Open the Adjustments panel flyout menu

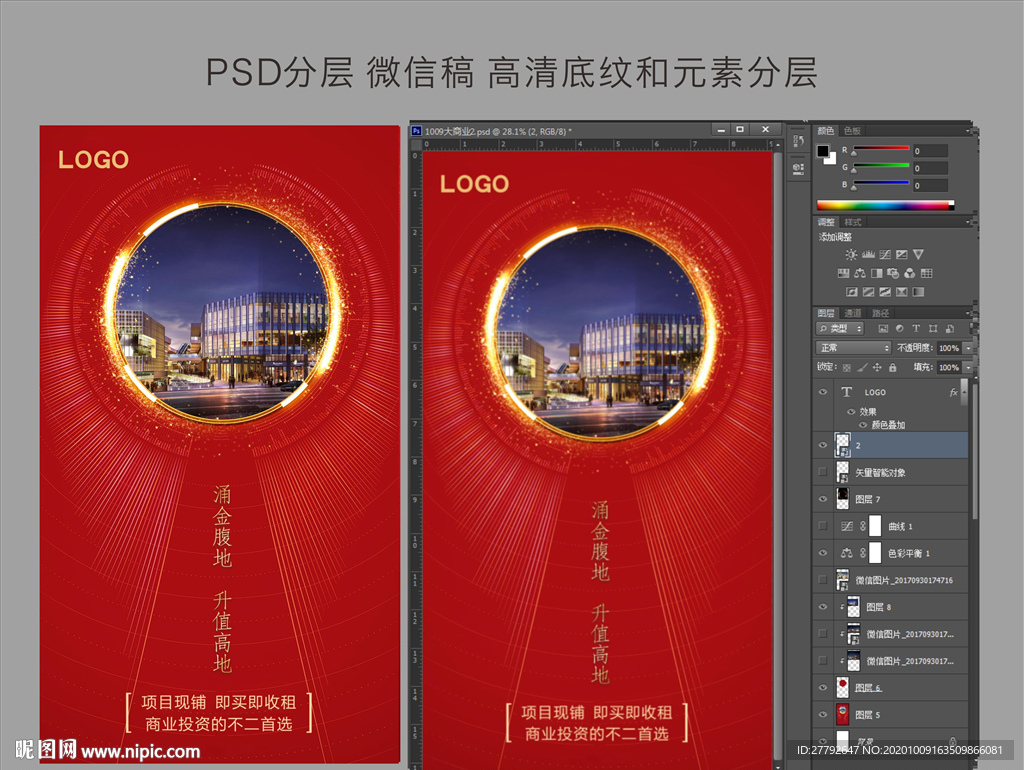(968, 223)
